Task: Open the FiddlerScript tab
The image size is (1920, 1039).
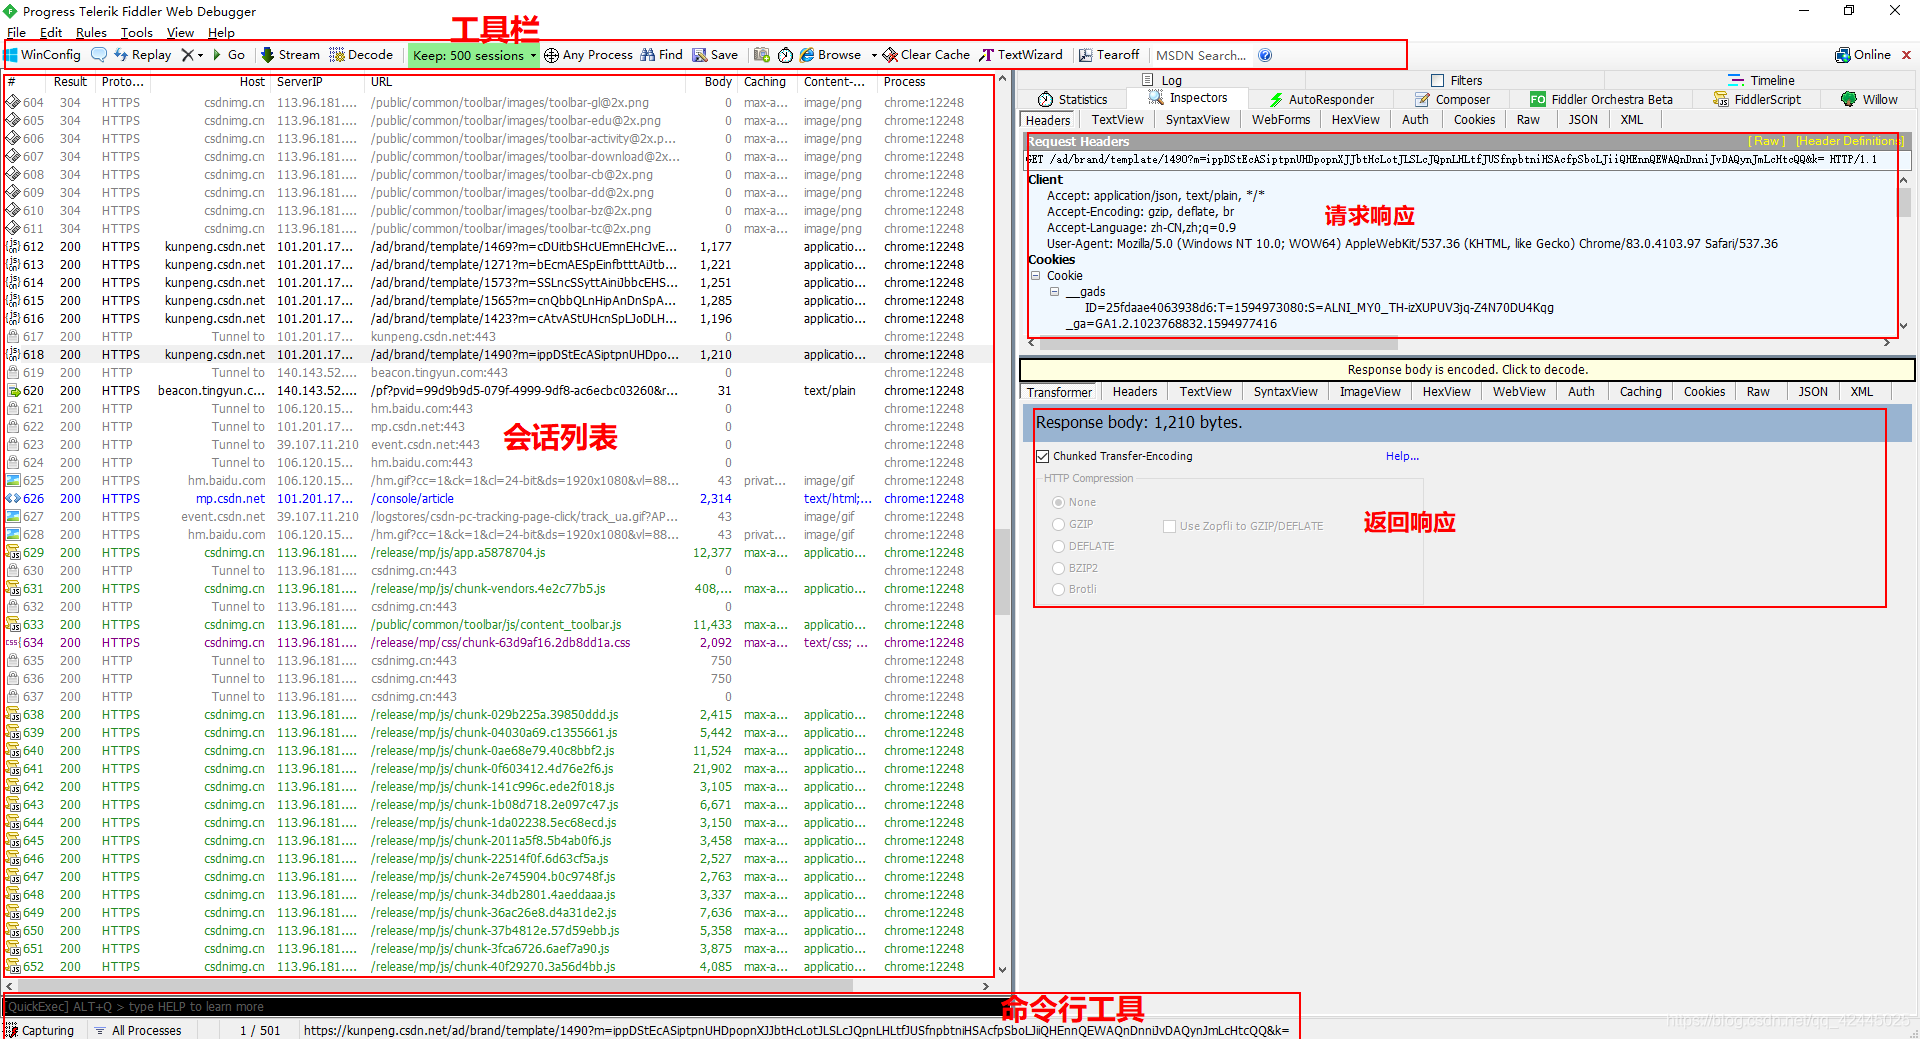Action: coord(1757,99)
